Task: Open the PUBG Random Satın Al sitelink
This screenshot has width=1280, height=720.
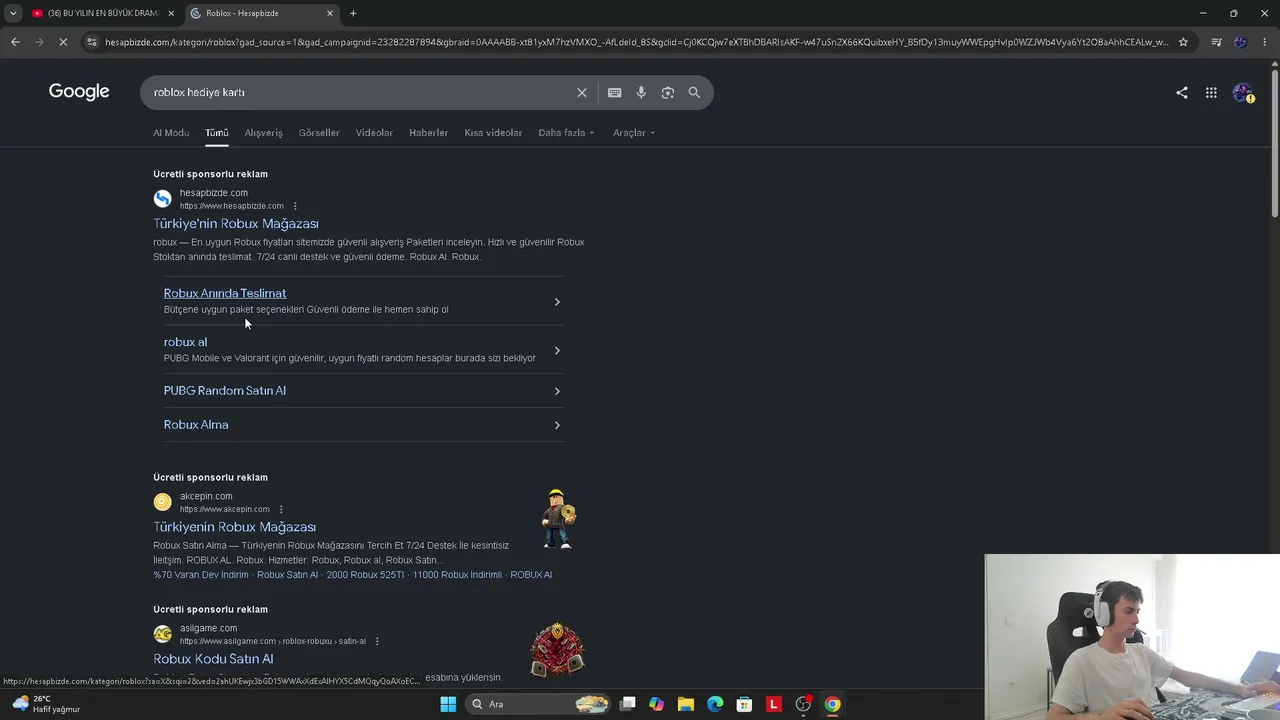Action: click(225, 391)
